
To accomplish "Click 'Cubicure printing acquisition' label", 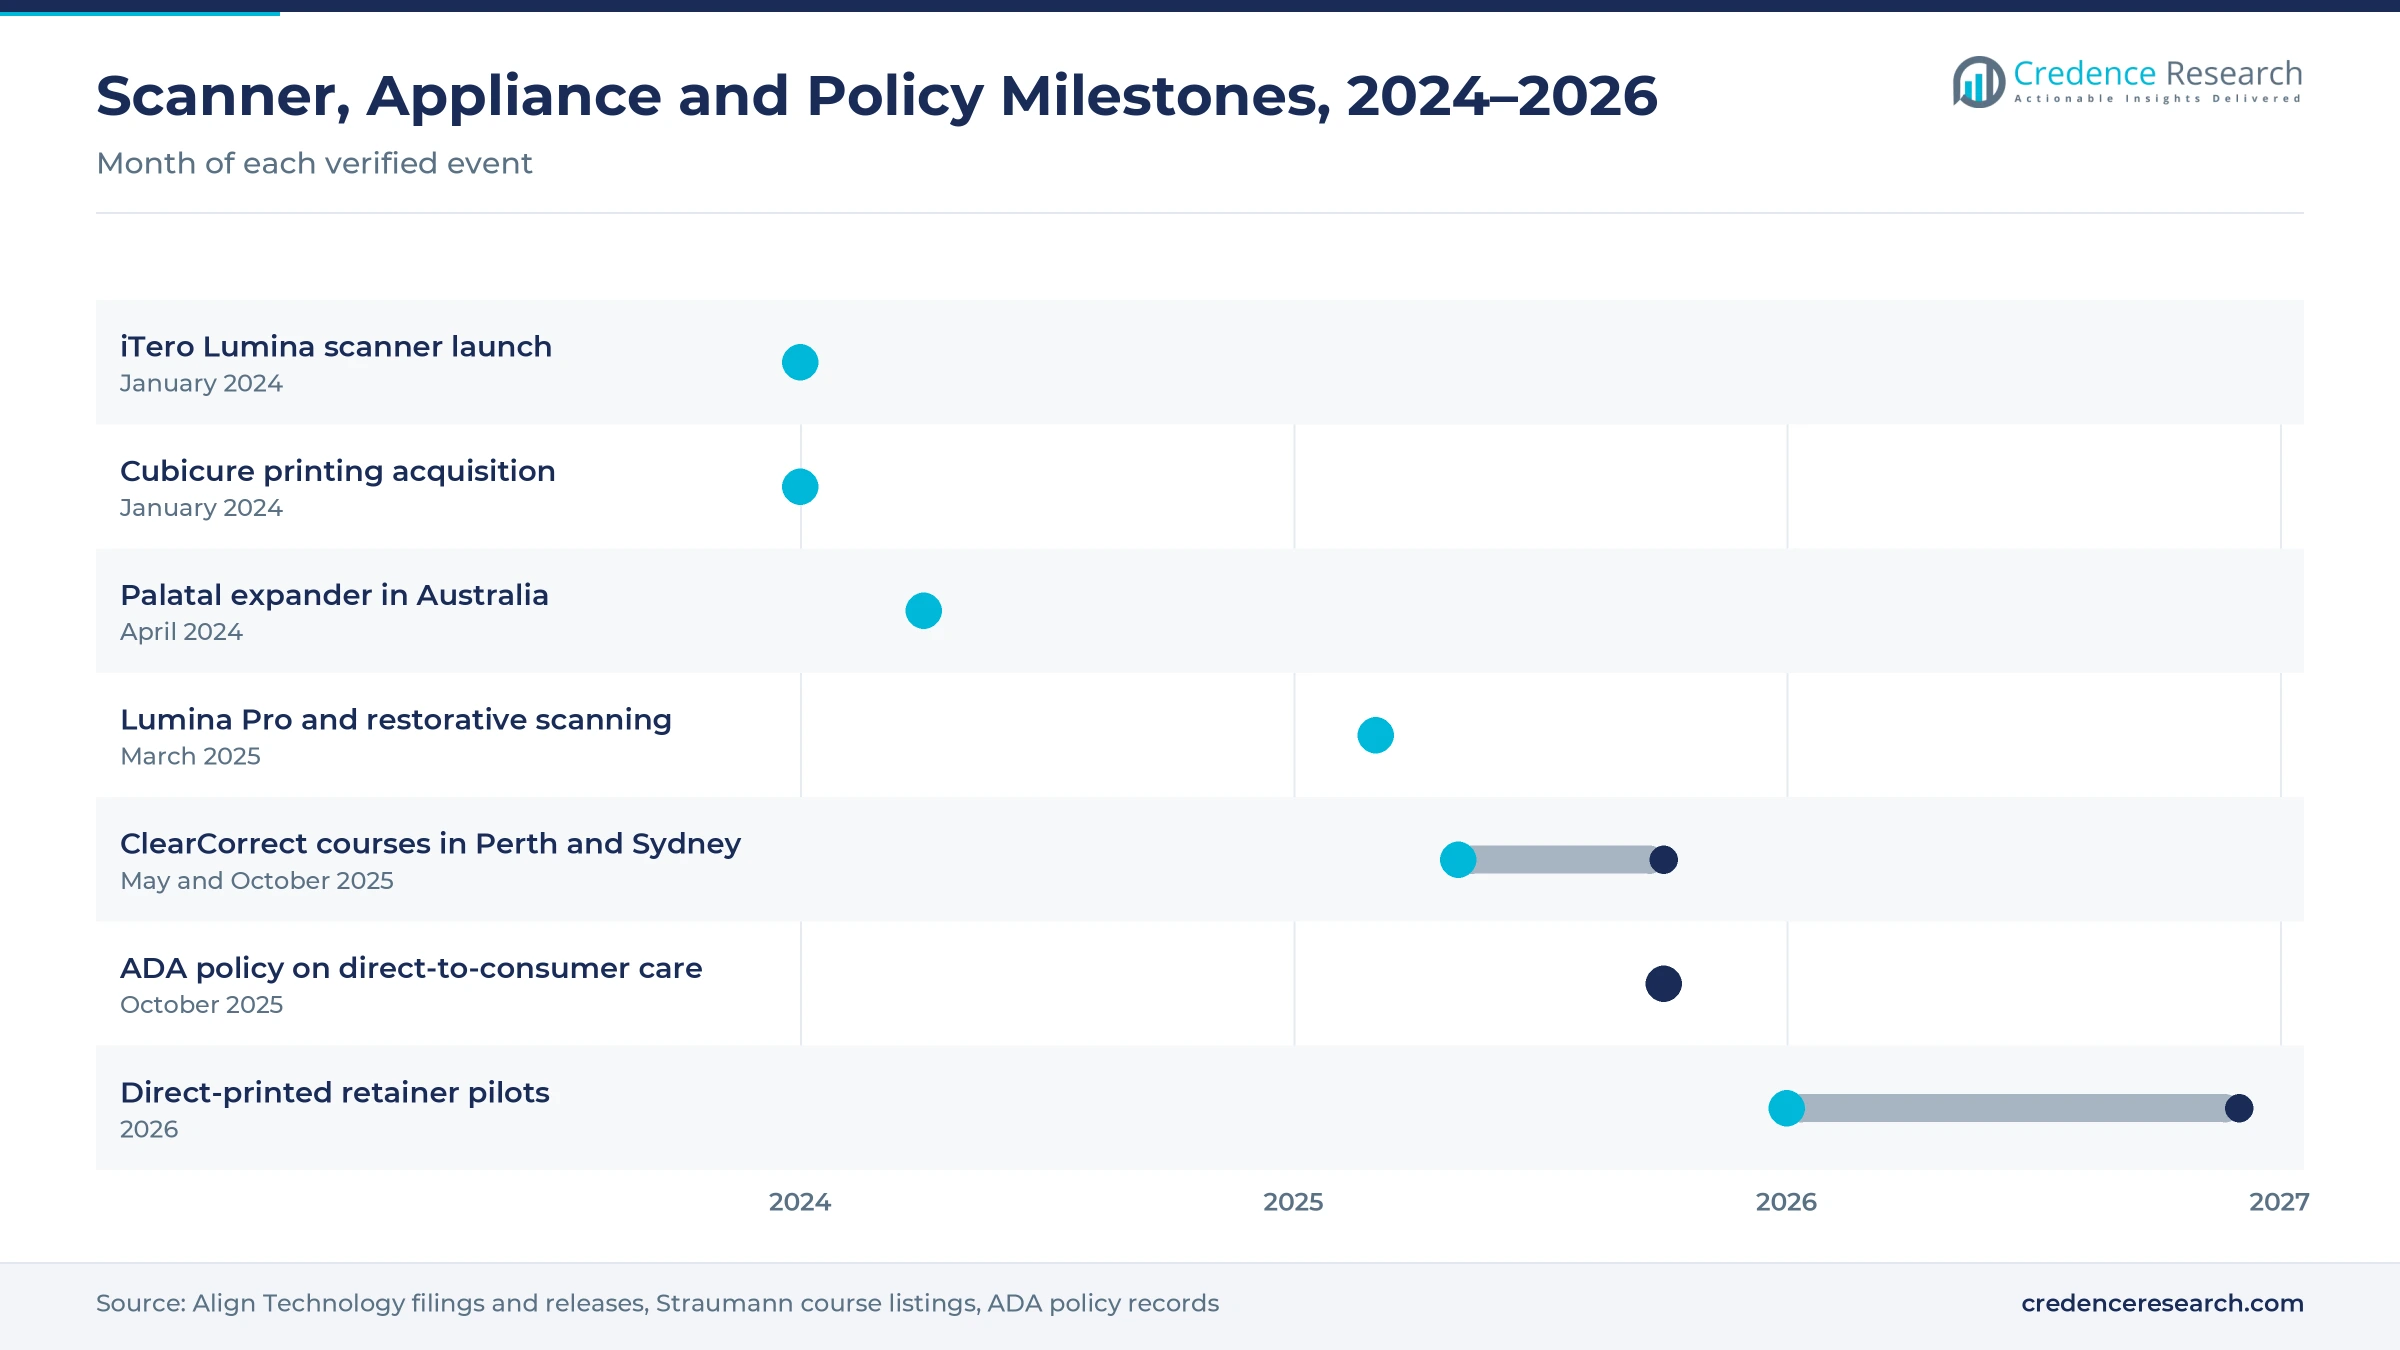I will click(x=338, y=471).
